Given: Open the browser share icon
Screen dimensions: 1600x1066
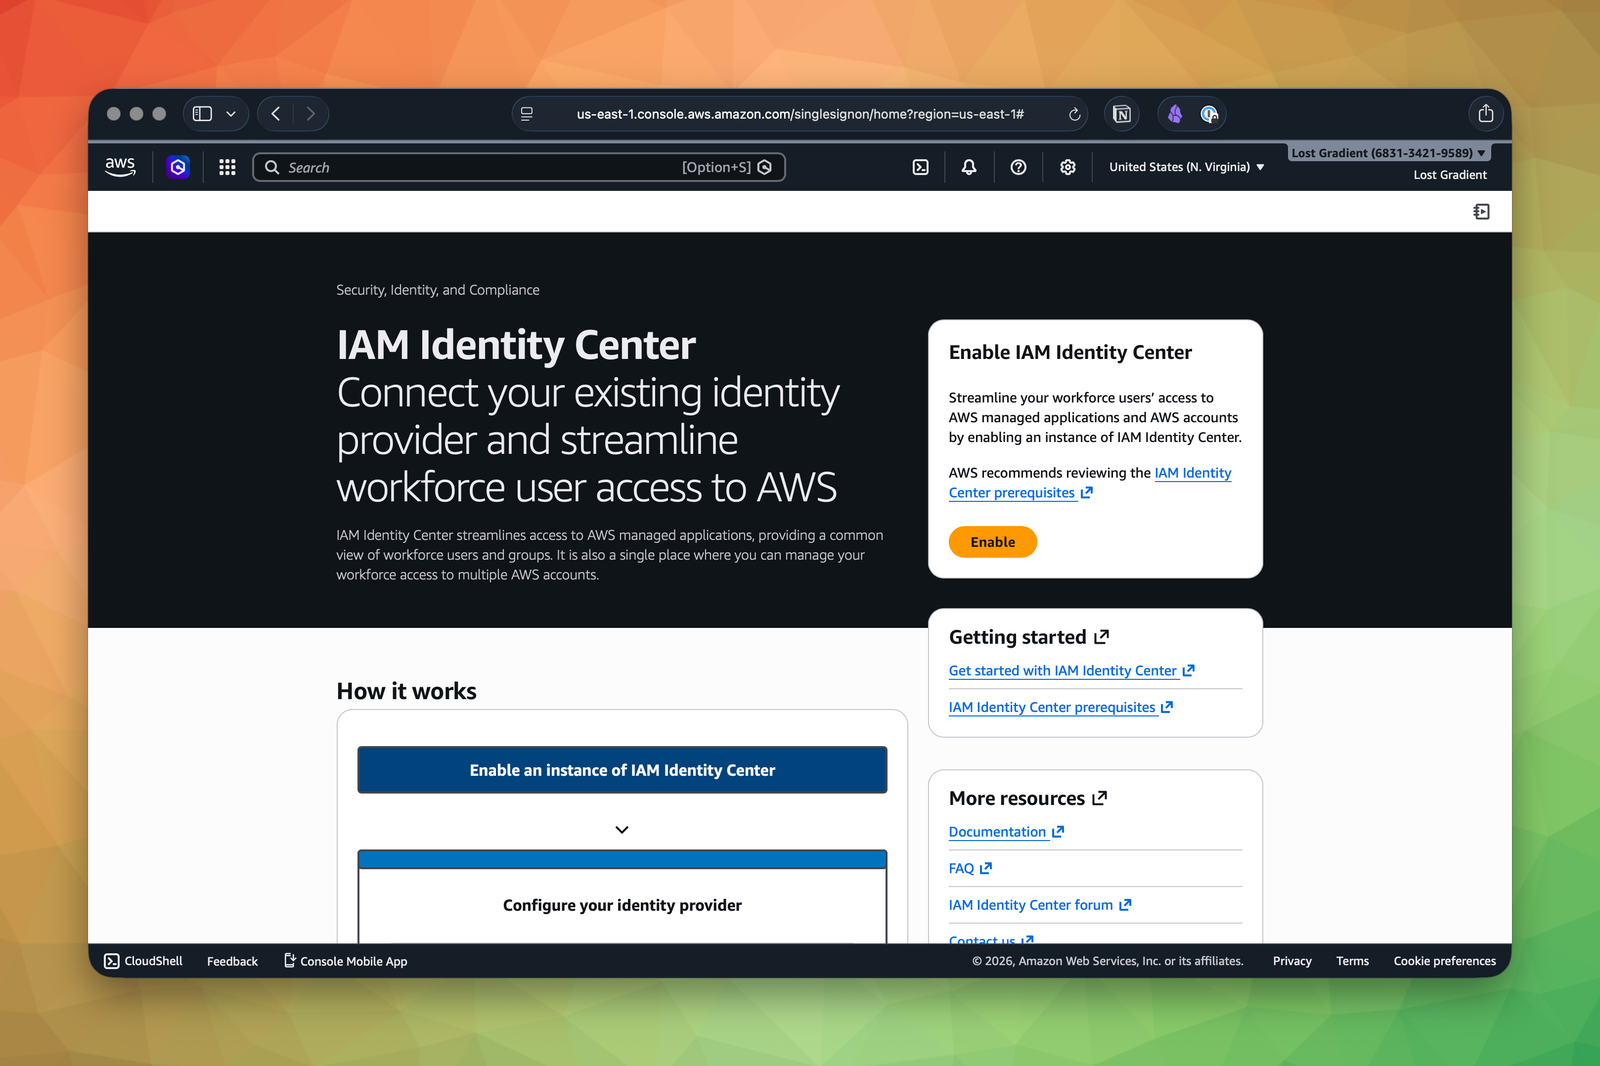Looking at the screenshot, I should pyautogui.click(x=1486, y=114).
